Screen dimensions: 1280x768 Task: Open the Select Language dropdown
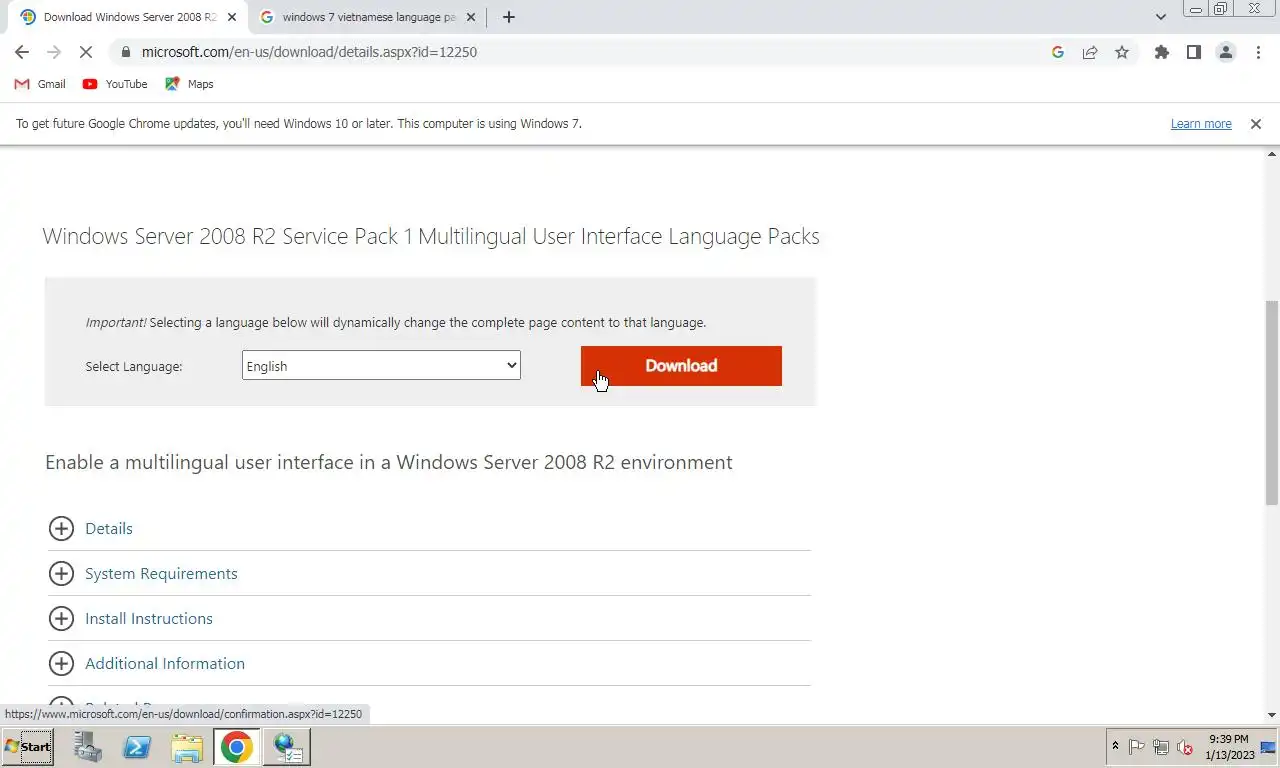point(381,365)
